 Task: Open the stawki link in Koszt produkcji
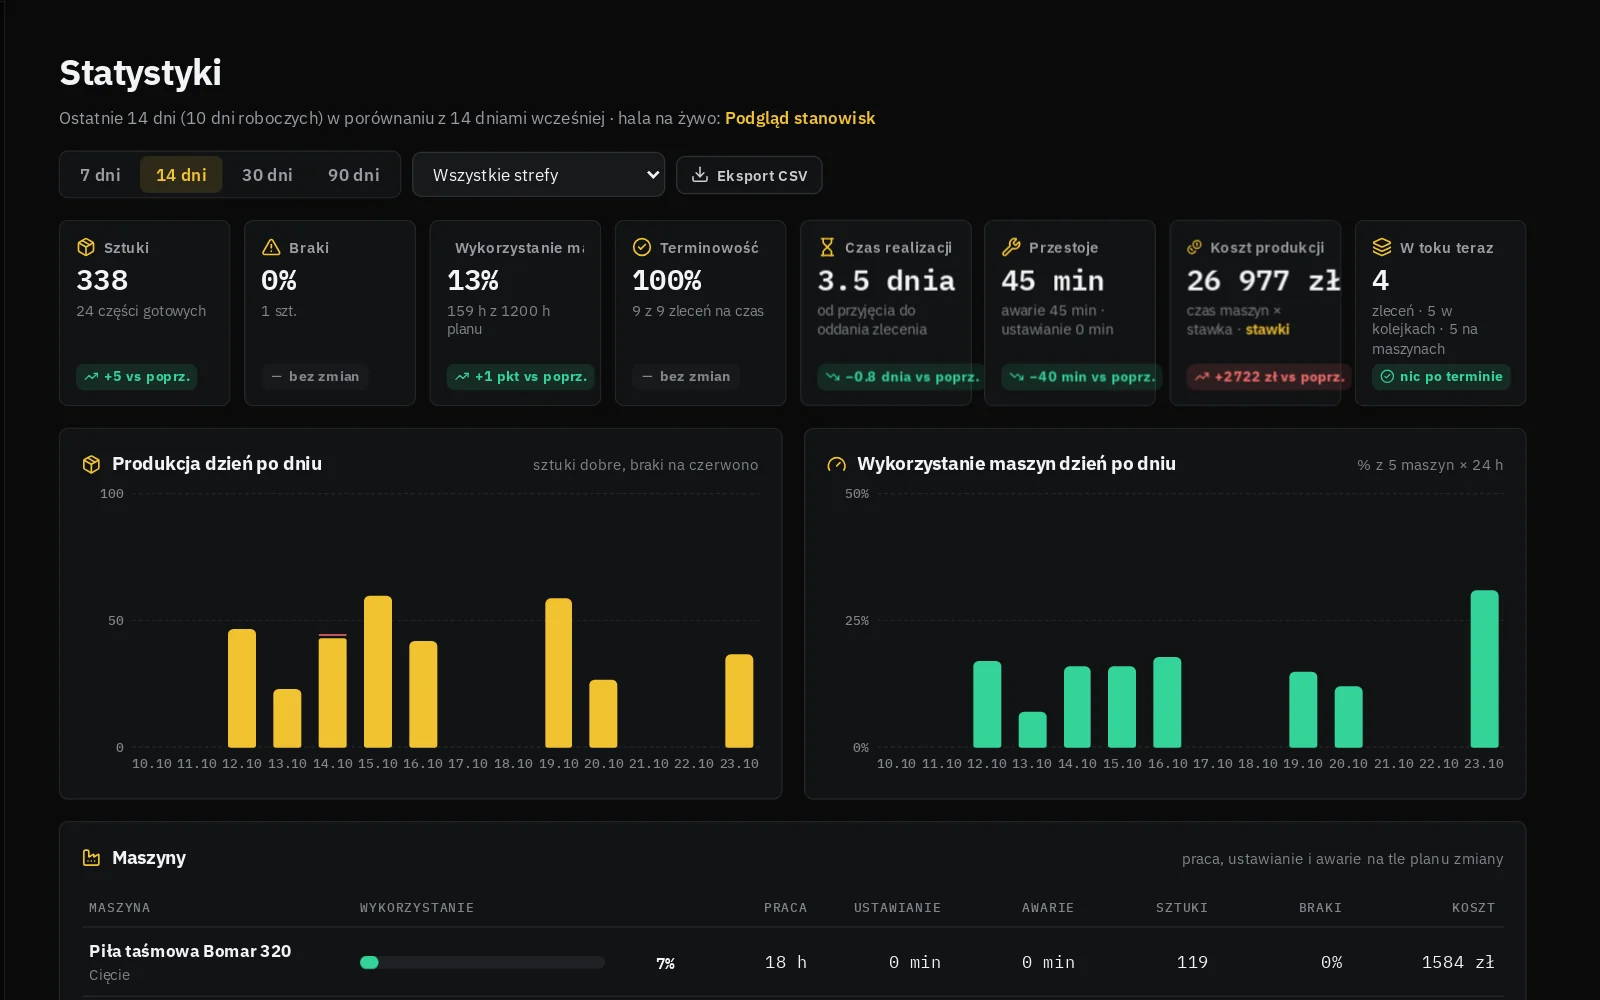(1267, 329)
